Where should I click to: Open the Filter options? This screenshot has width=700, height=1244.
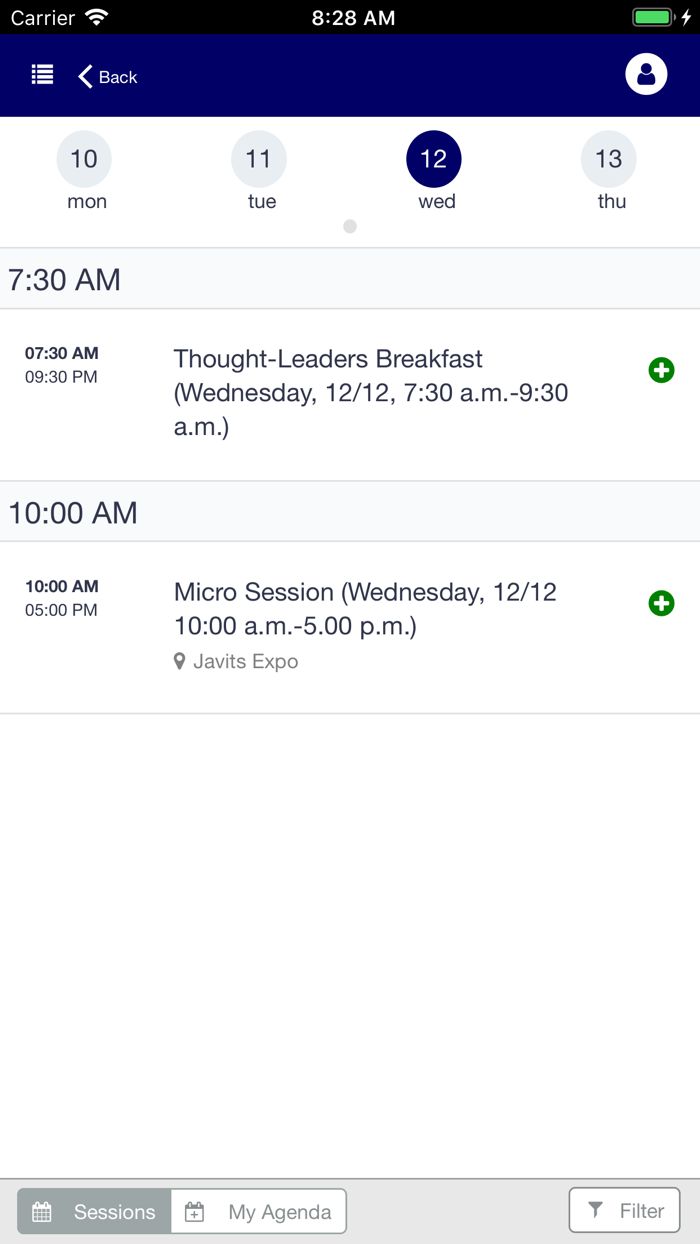[624, 1210]
